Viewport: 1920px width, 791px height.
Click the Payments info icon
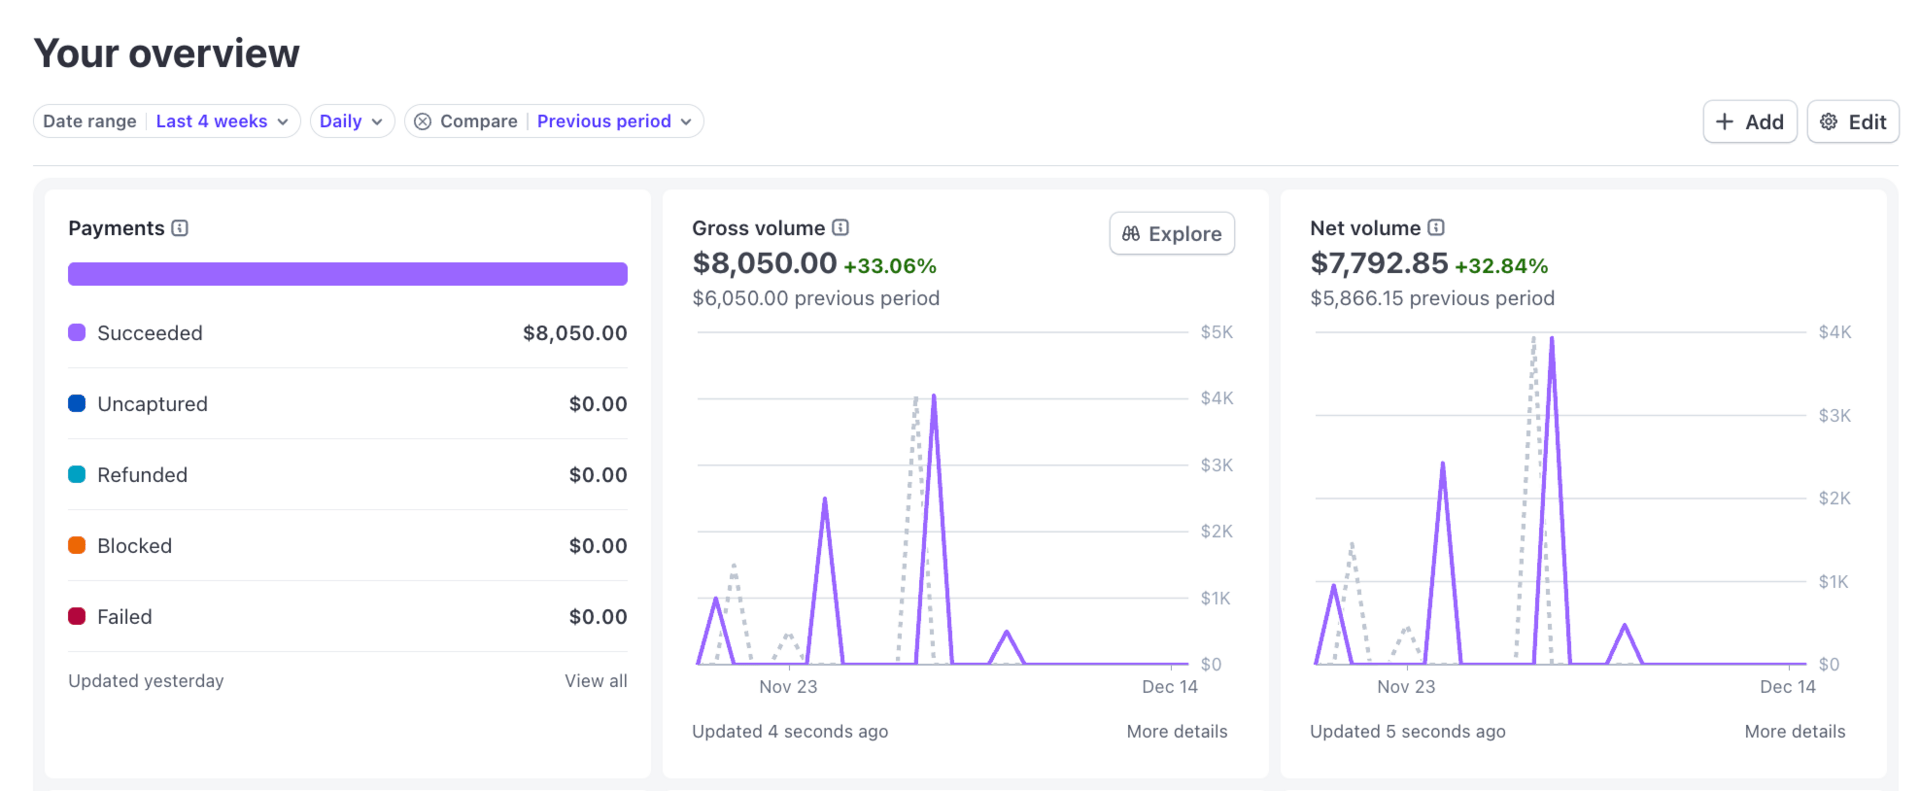(180, 228)
